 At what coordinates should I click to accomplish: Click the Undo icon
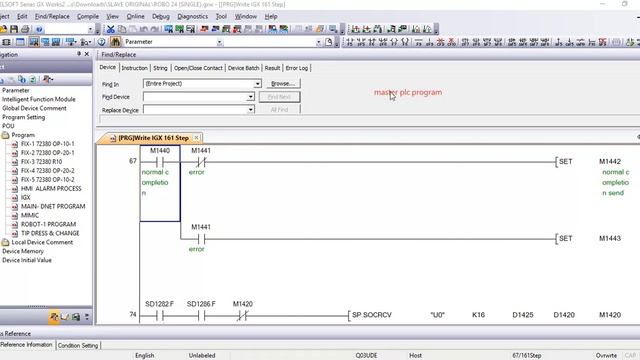[x=144, y=29]
